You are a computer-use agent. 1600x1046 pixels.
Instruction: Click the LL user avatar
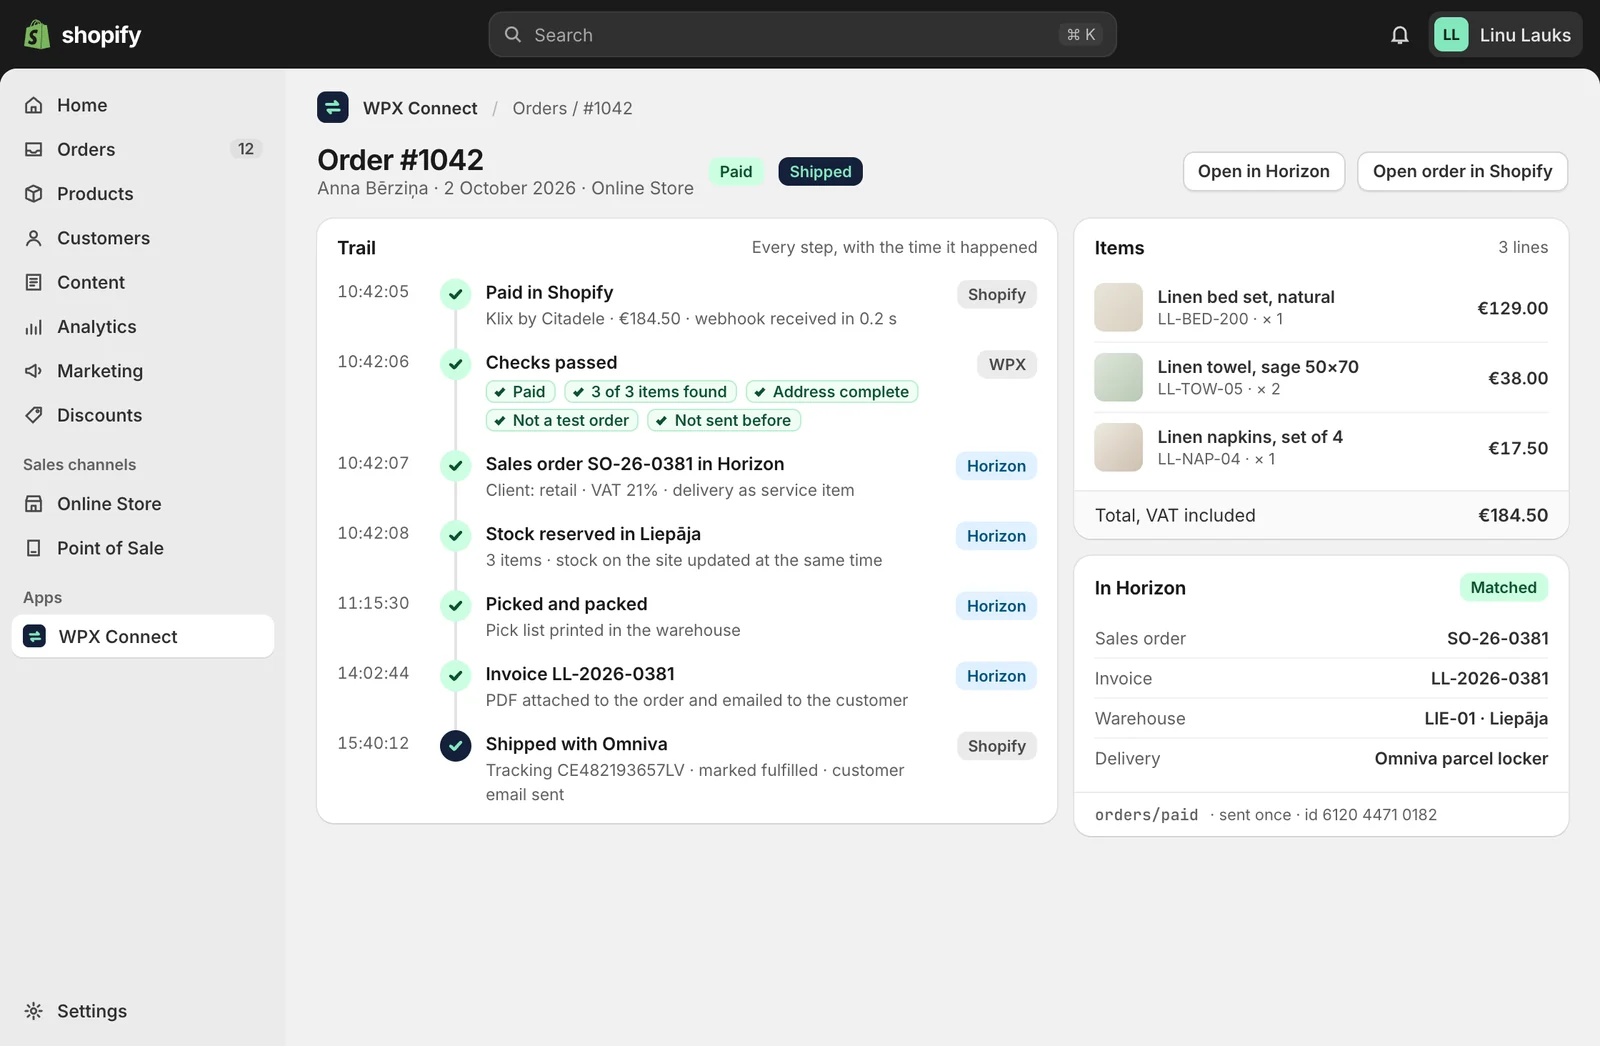1451,35
